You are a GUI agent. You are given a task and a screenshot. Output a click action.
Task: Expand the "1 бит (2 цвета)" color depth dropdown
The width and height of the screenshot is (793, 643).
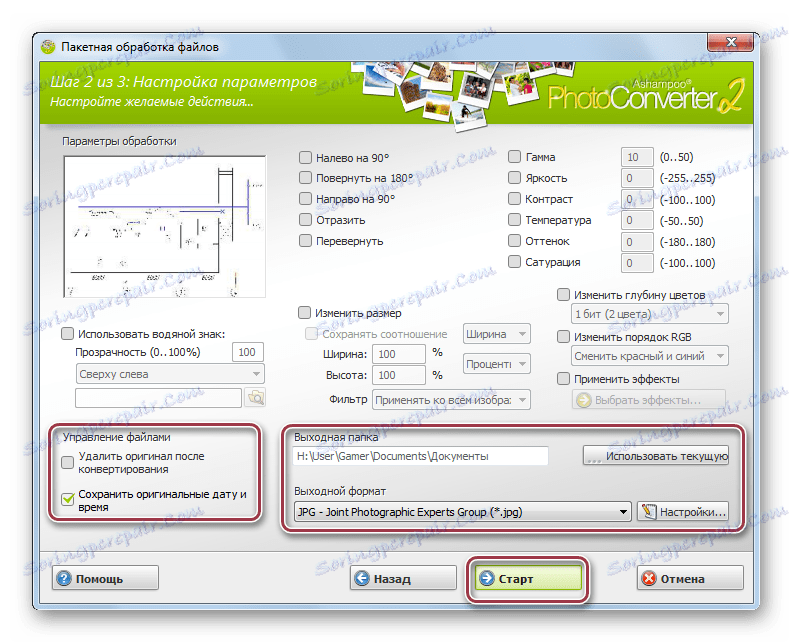click(649, 314)
